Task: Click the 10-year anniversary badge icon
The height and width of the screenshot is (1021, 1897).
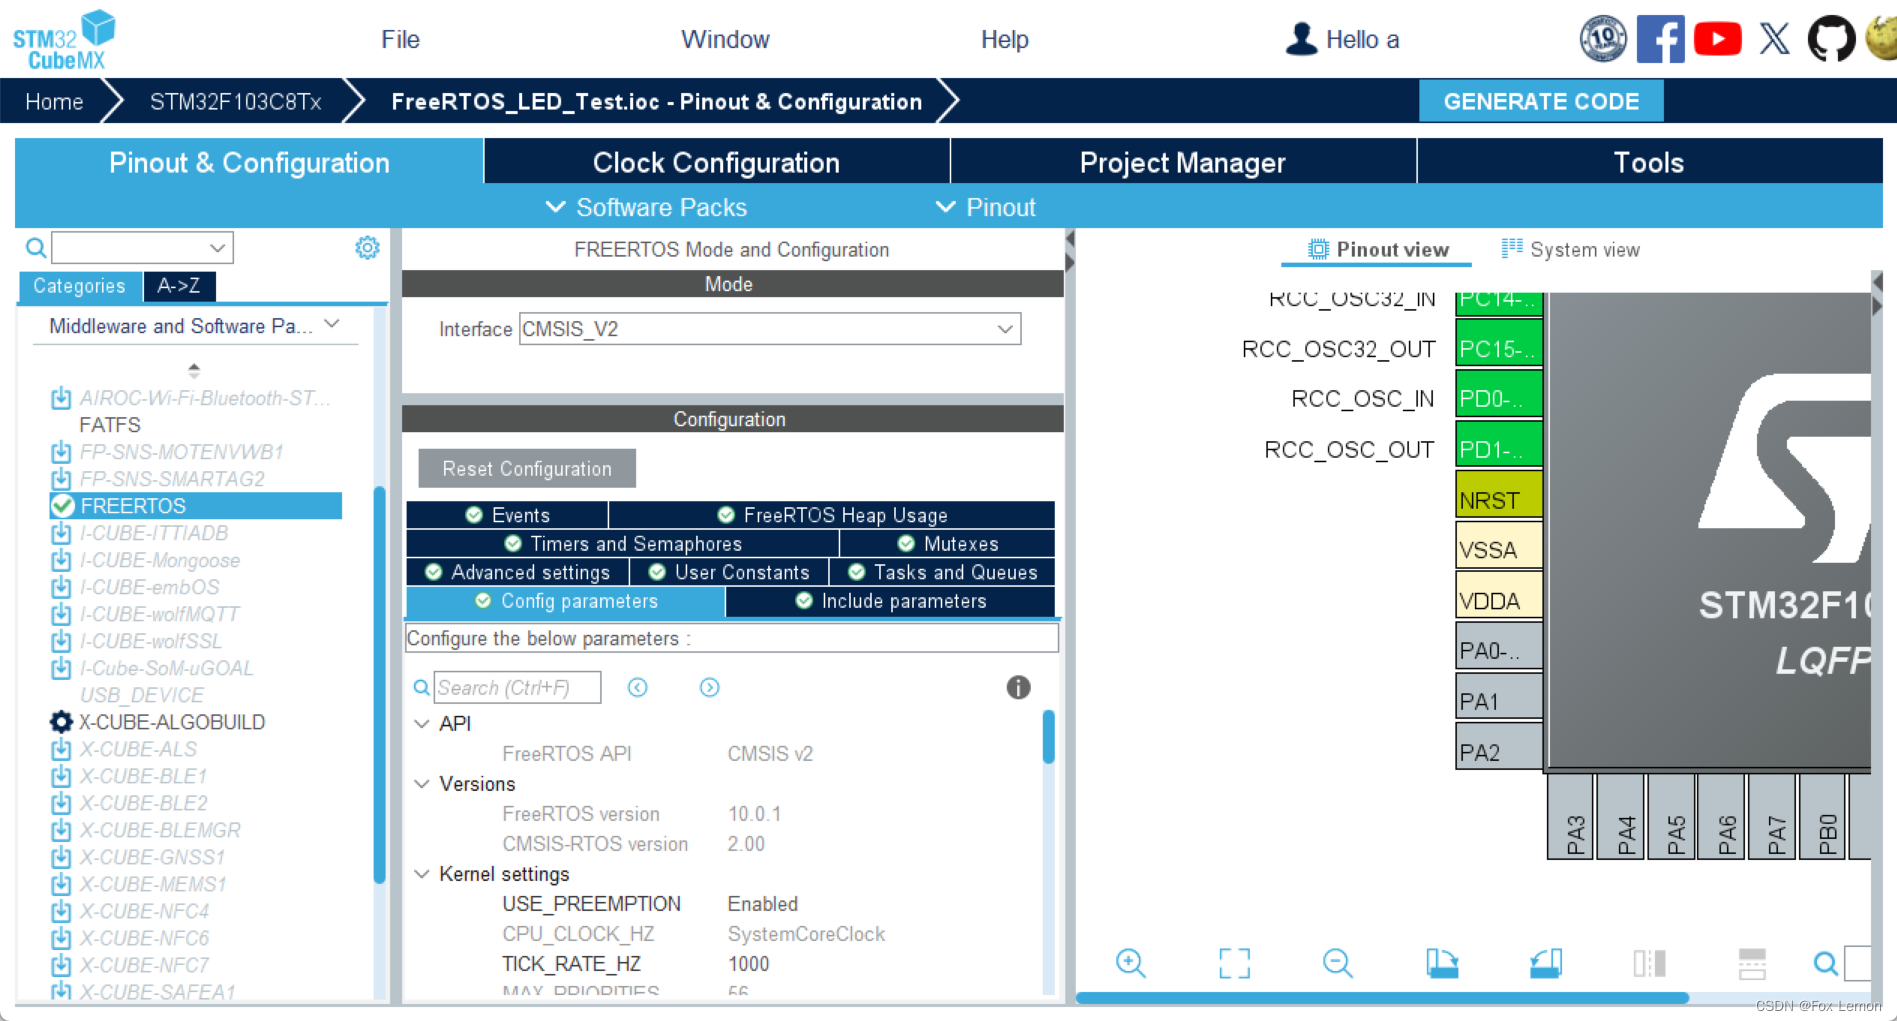Action: [1603, 39]
